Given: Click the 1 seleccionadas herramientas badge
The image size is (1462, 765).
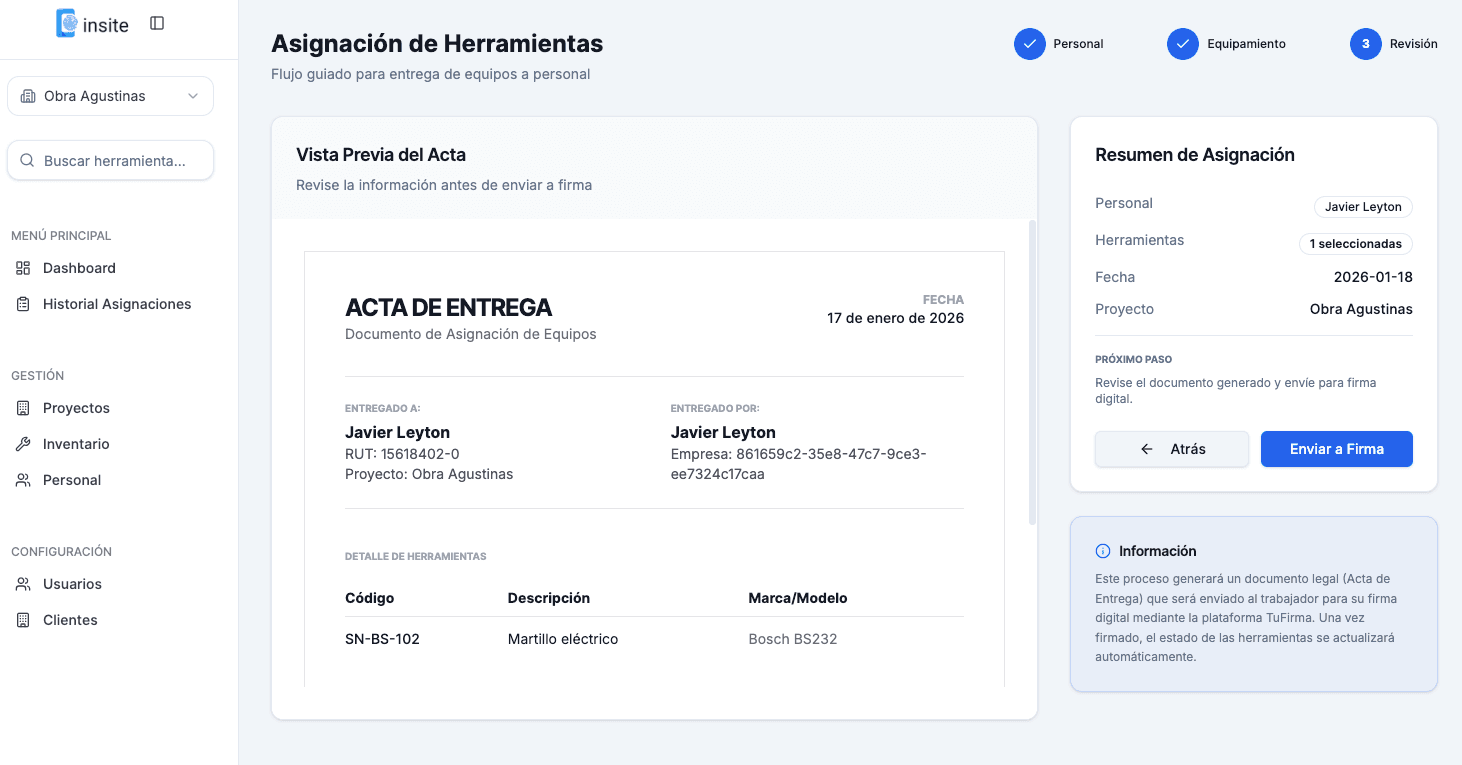Looking at the screenshot, I should click(x=1356, y=243).
